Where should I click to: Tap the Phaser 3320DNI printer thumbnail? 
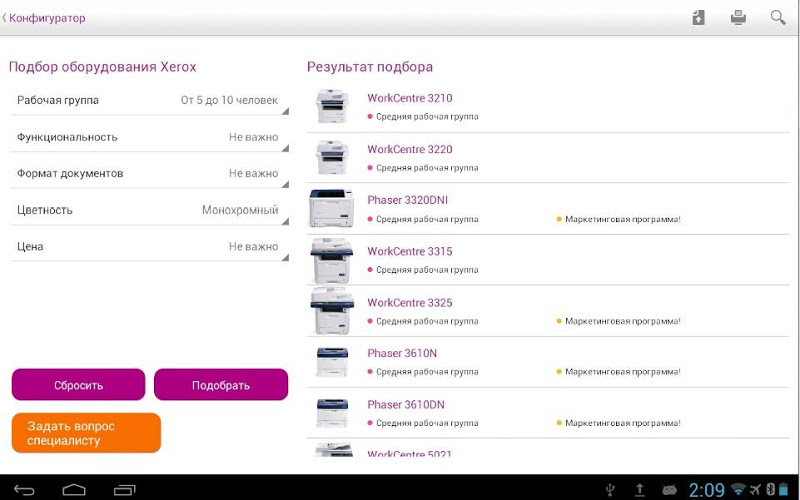[332, 208]
